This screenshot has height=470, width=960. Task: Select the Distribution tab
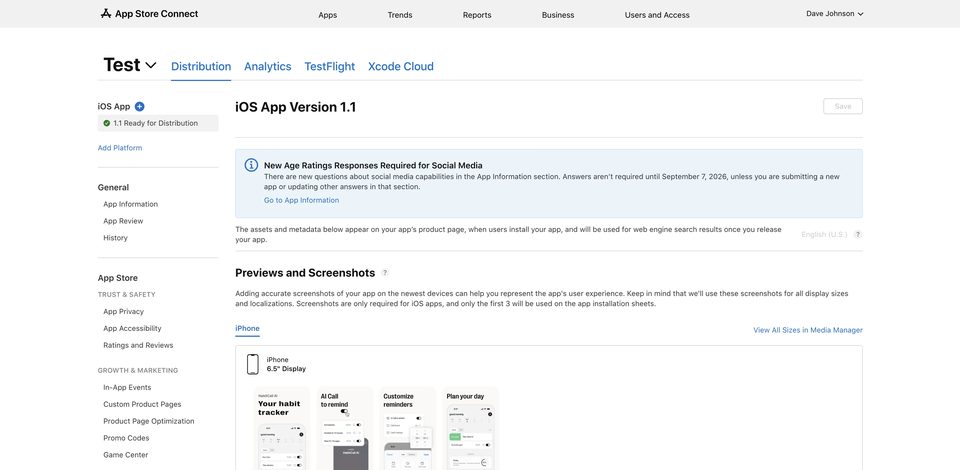201,66
